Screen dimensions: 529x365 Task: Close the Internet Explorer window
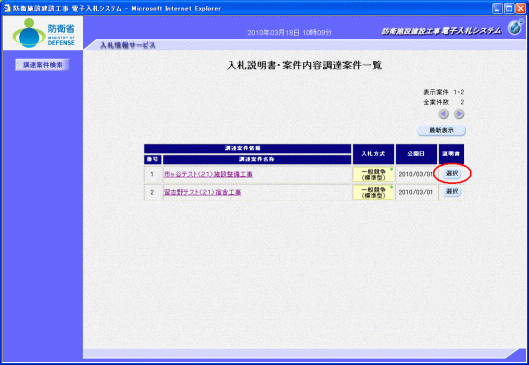(x=520, y=8)
